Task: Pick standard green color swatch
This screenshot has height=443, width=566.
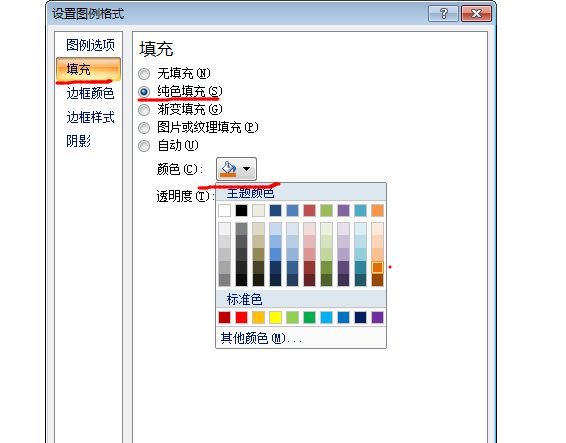Action: coord(309,318)
